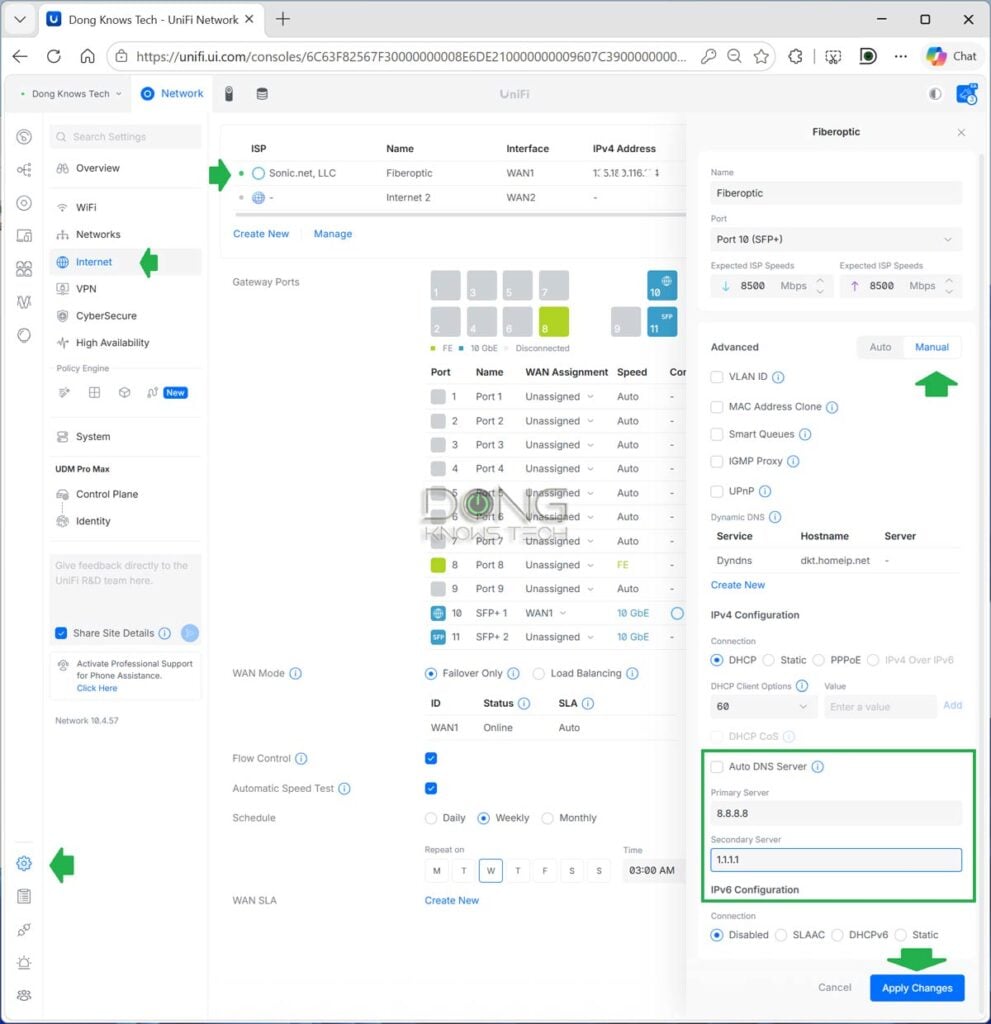
Task: Open the Port 10 (SFP+) dropdown
Action: click(x=836, y=240)
